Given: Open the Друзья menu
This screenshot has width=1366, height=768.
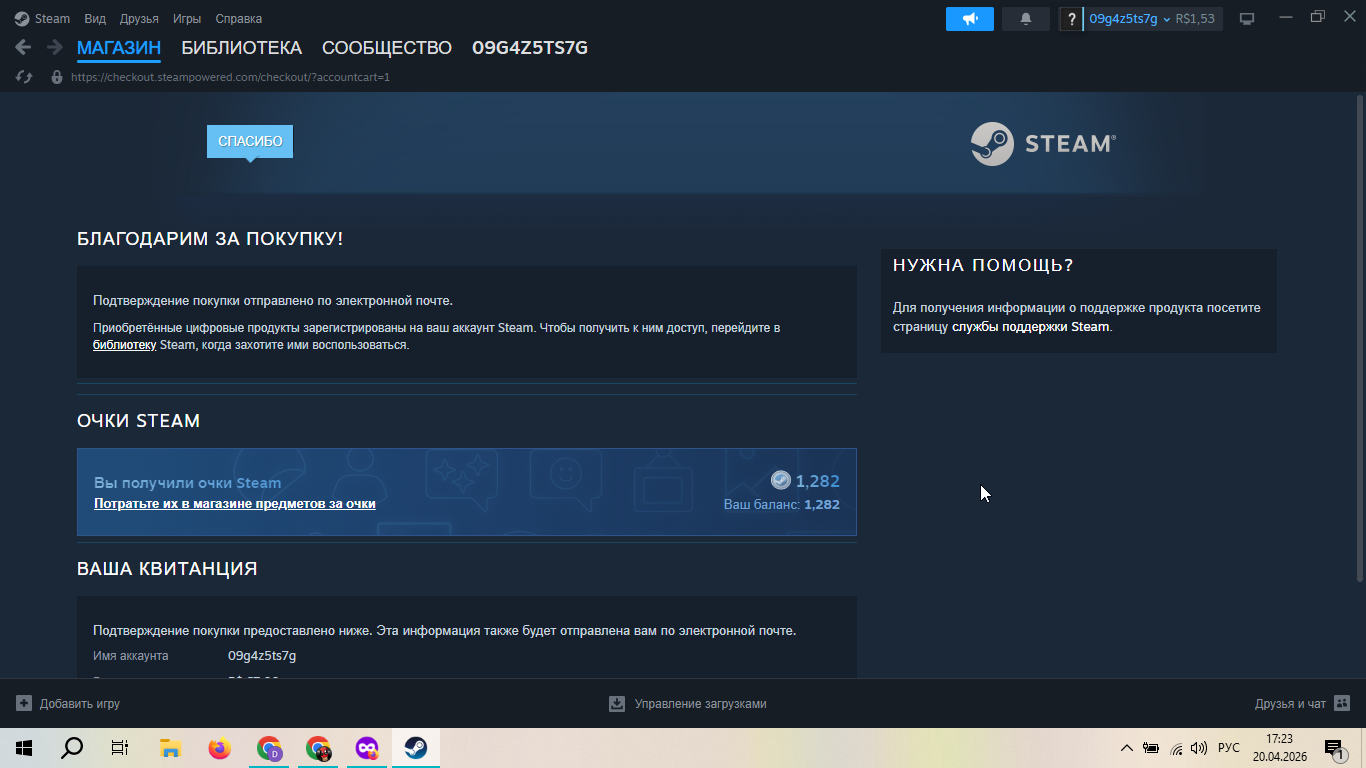Looking at the screenshot, I should (139, 19).
